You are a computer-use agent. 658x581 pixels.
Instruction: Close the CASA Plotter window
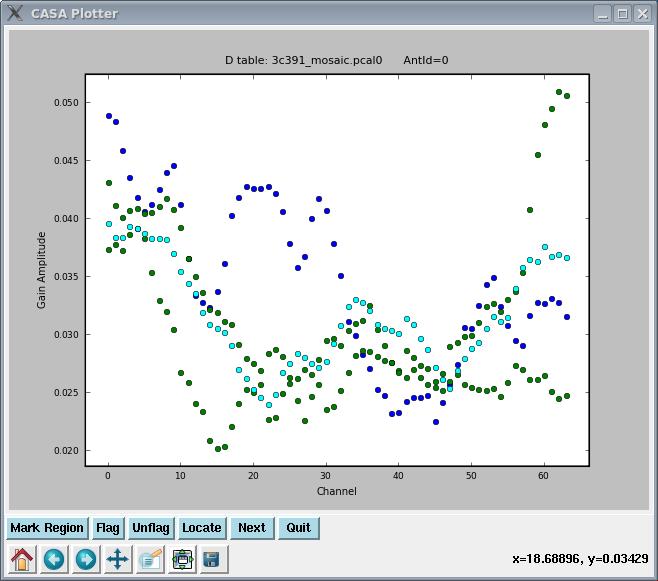[642, 14]
